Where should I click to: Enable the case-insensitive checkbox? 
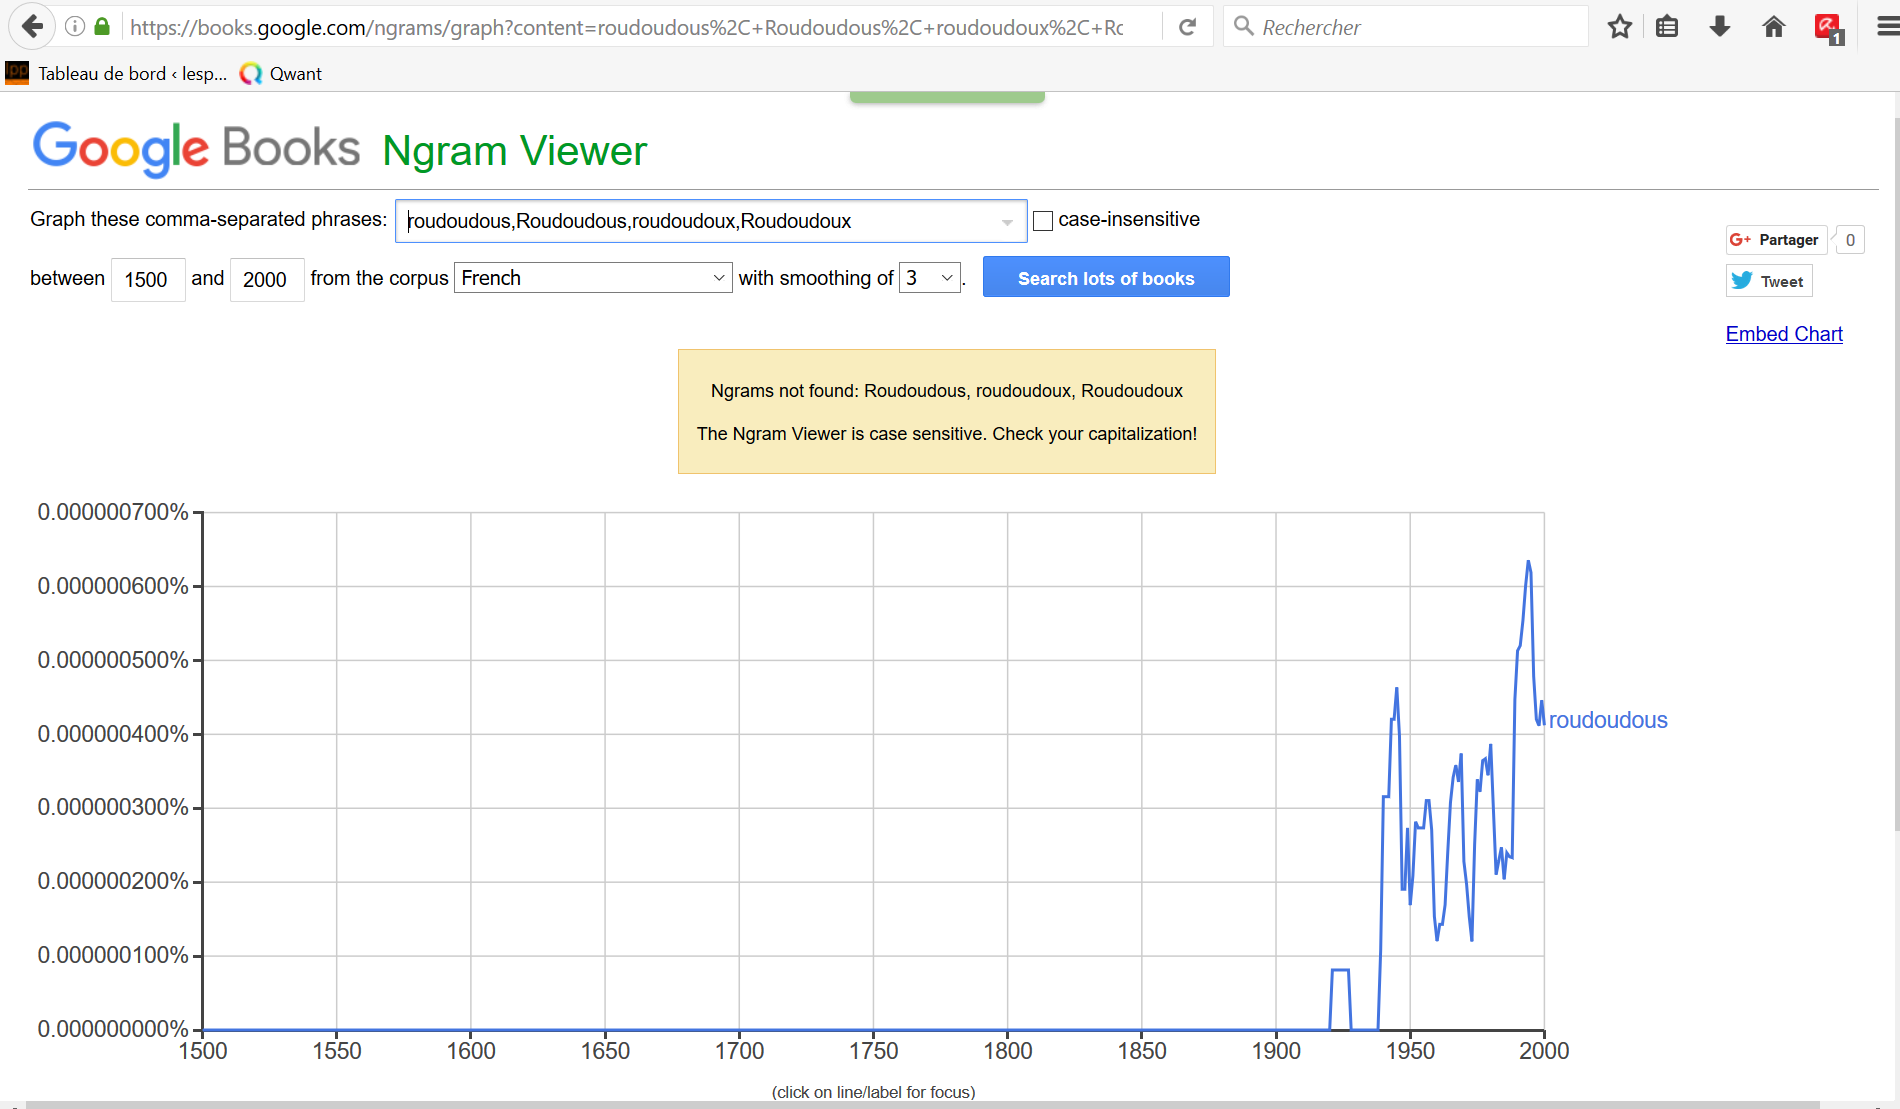pyautogui.click(x=1043, y=221)
